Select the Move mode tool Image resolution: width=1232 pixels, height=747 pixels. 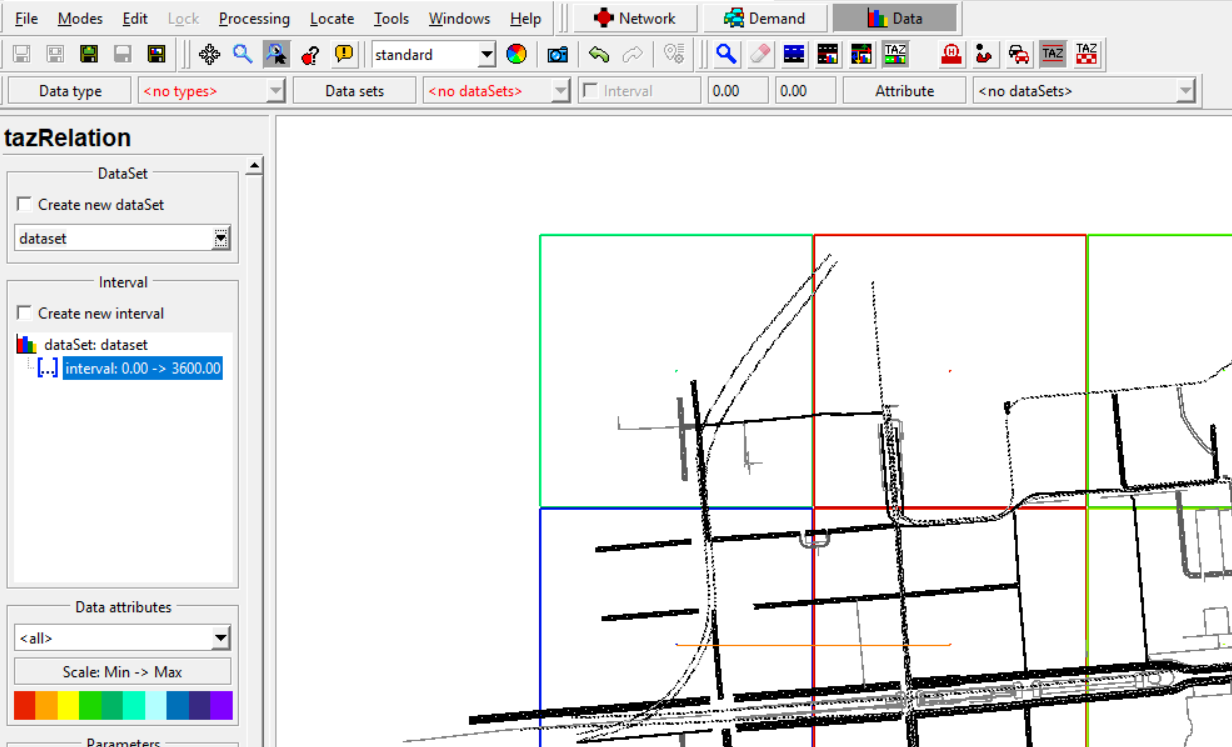[209, 53]
